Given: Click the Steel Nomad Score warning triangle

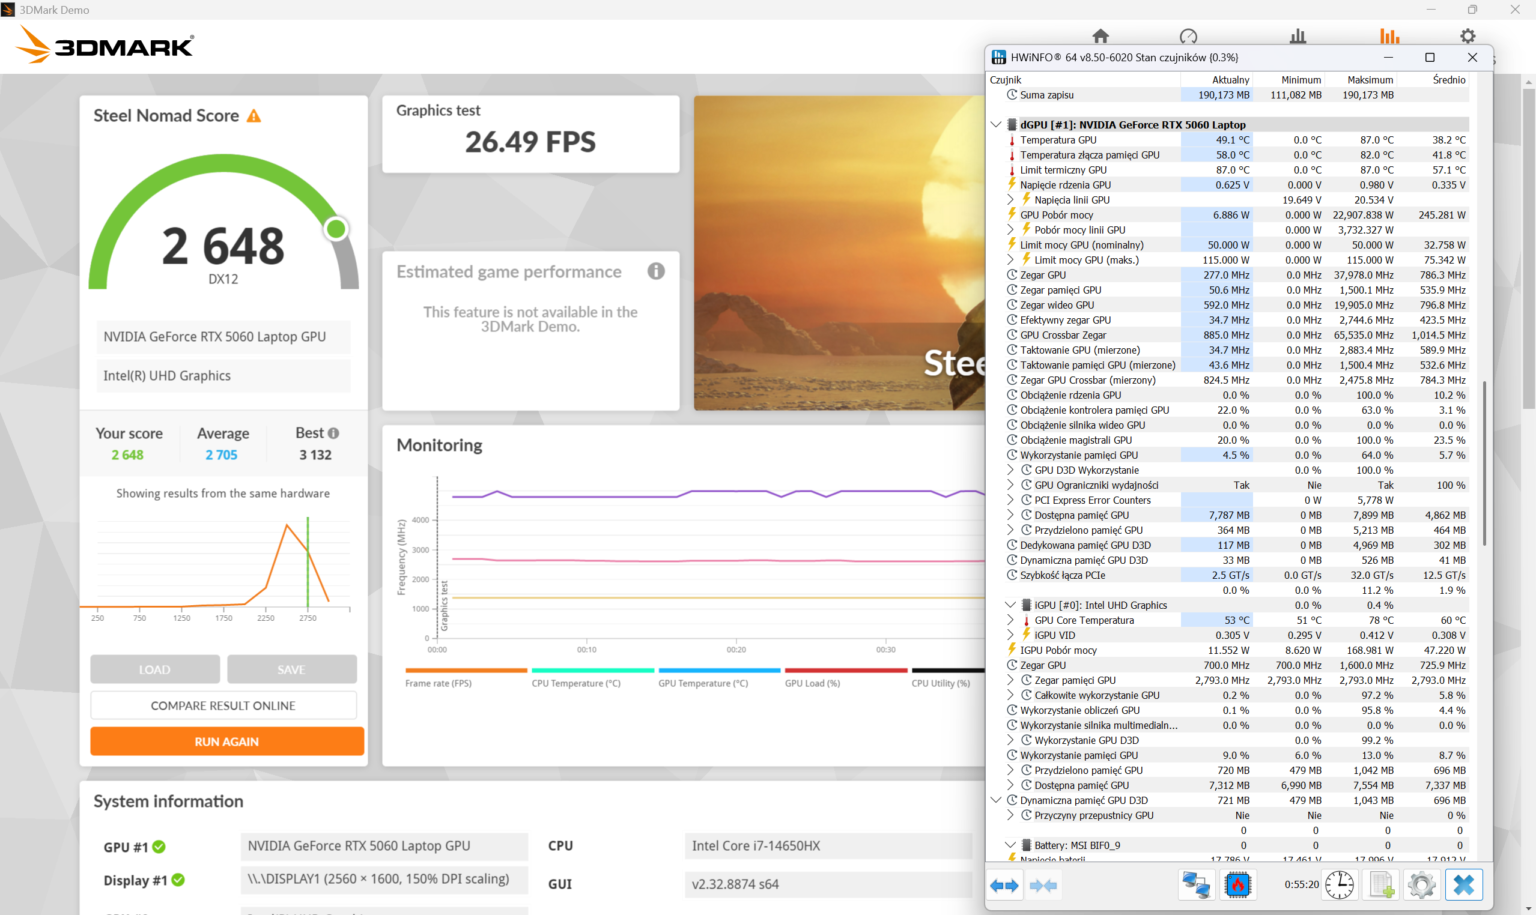Looking at the screenshot, I should pos(254,116).
